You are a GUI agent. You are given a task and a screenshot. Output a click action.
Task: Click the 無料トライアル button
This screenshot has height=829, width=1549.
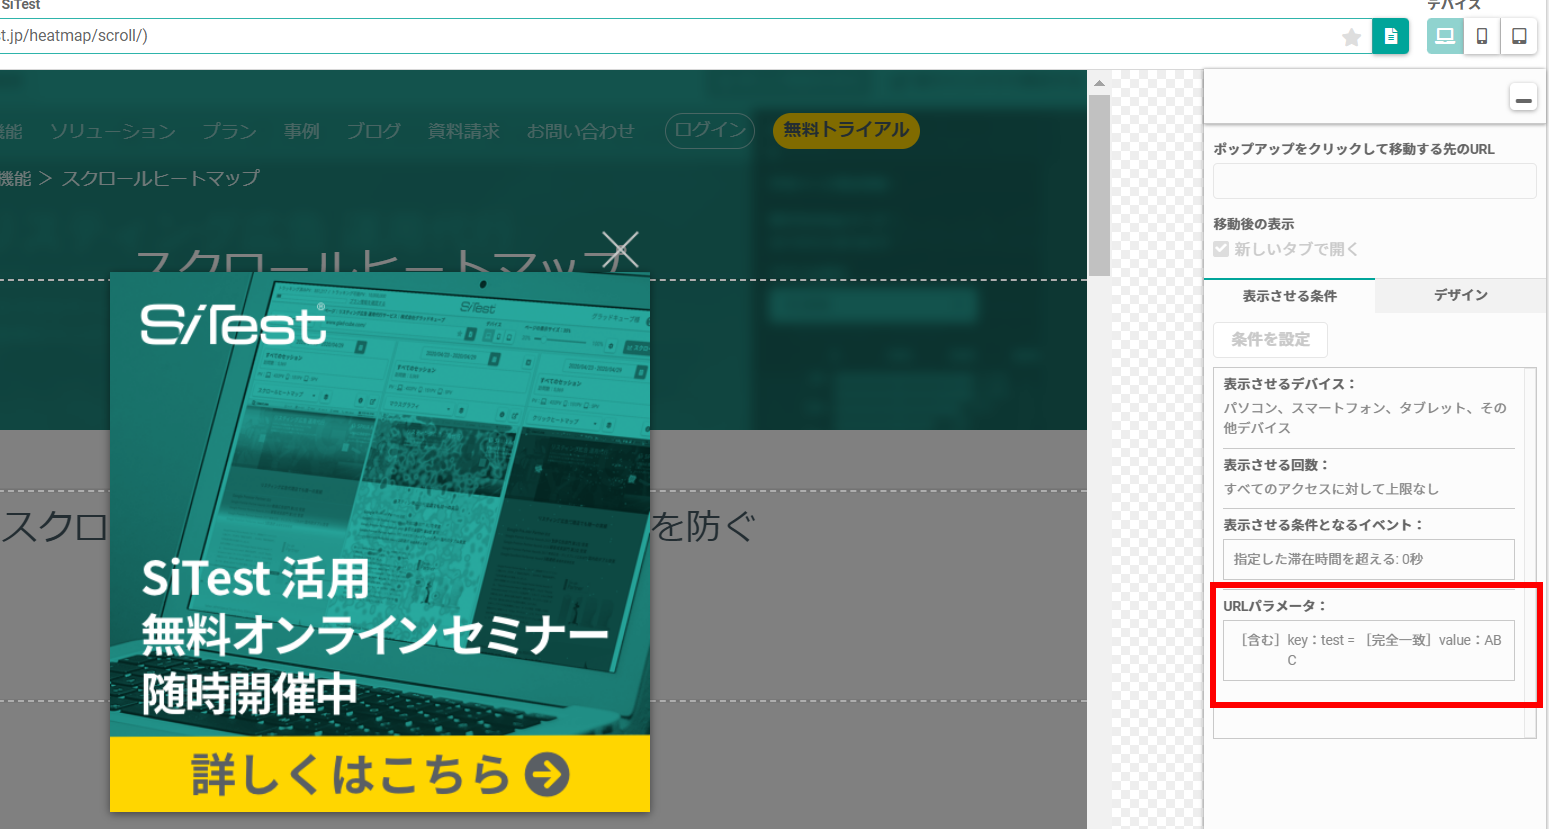(x=846, y=130)
